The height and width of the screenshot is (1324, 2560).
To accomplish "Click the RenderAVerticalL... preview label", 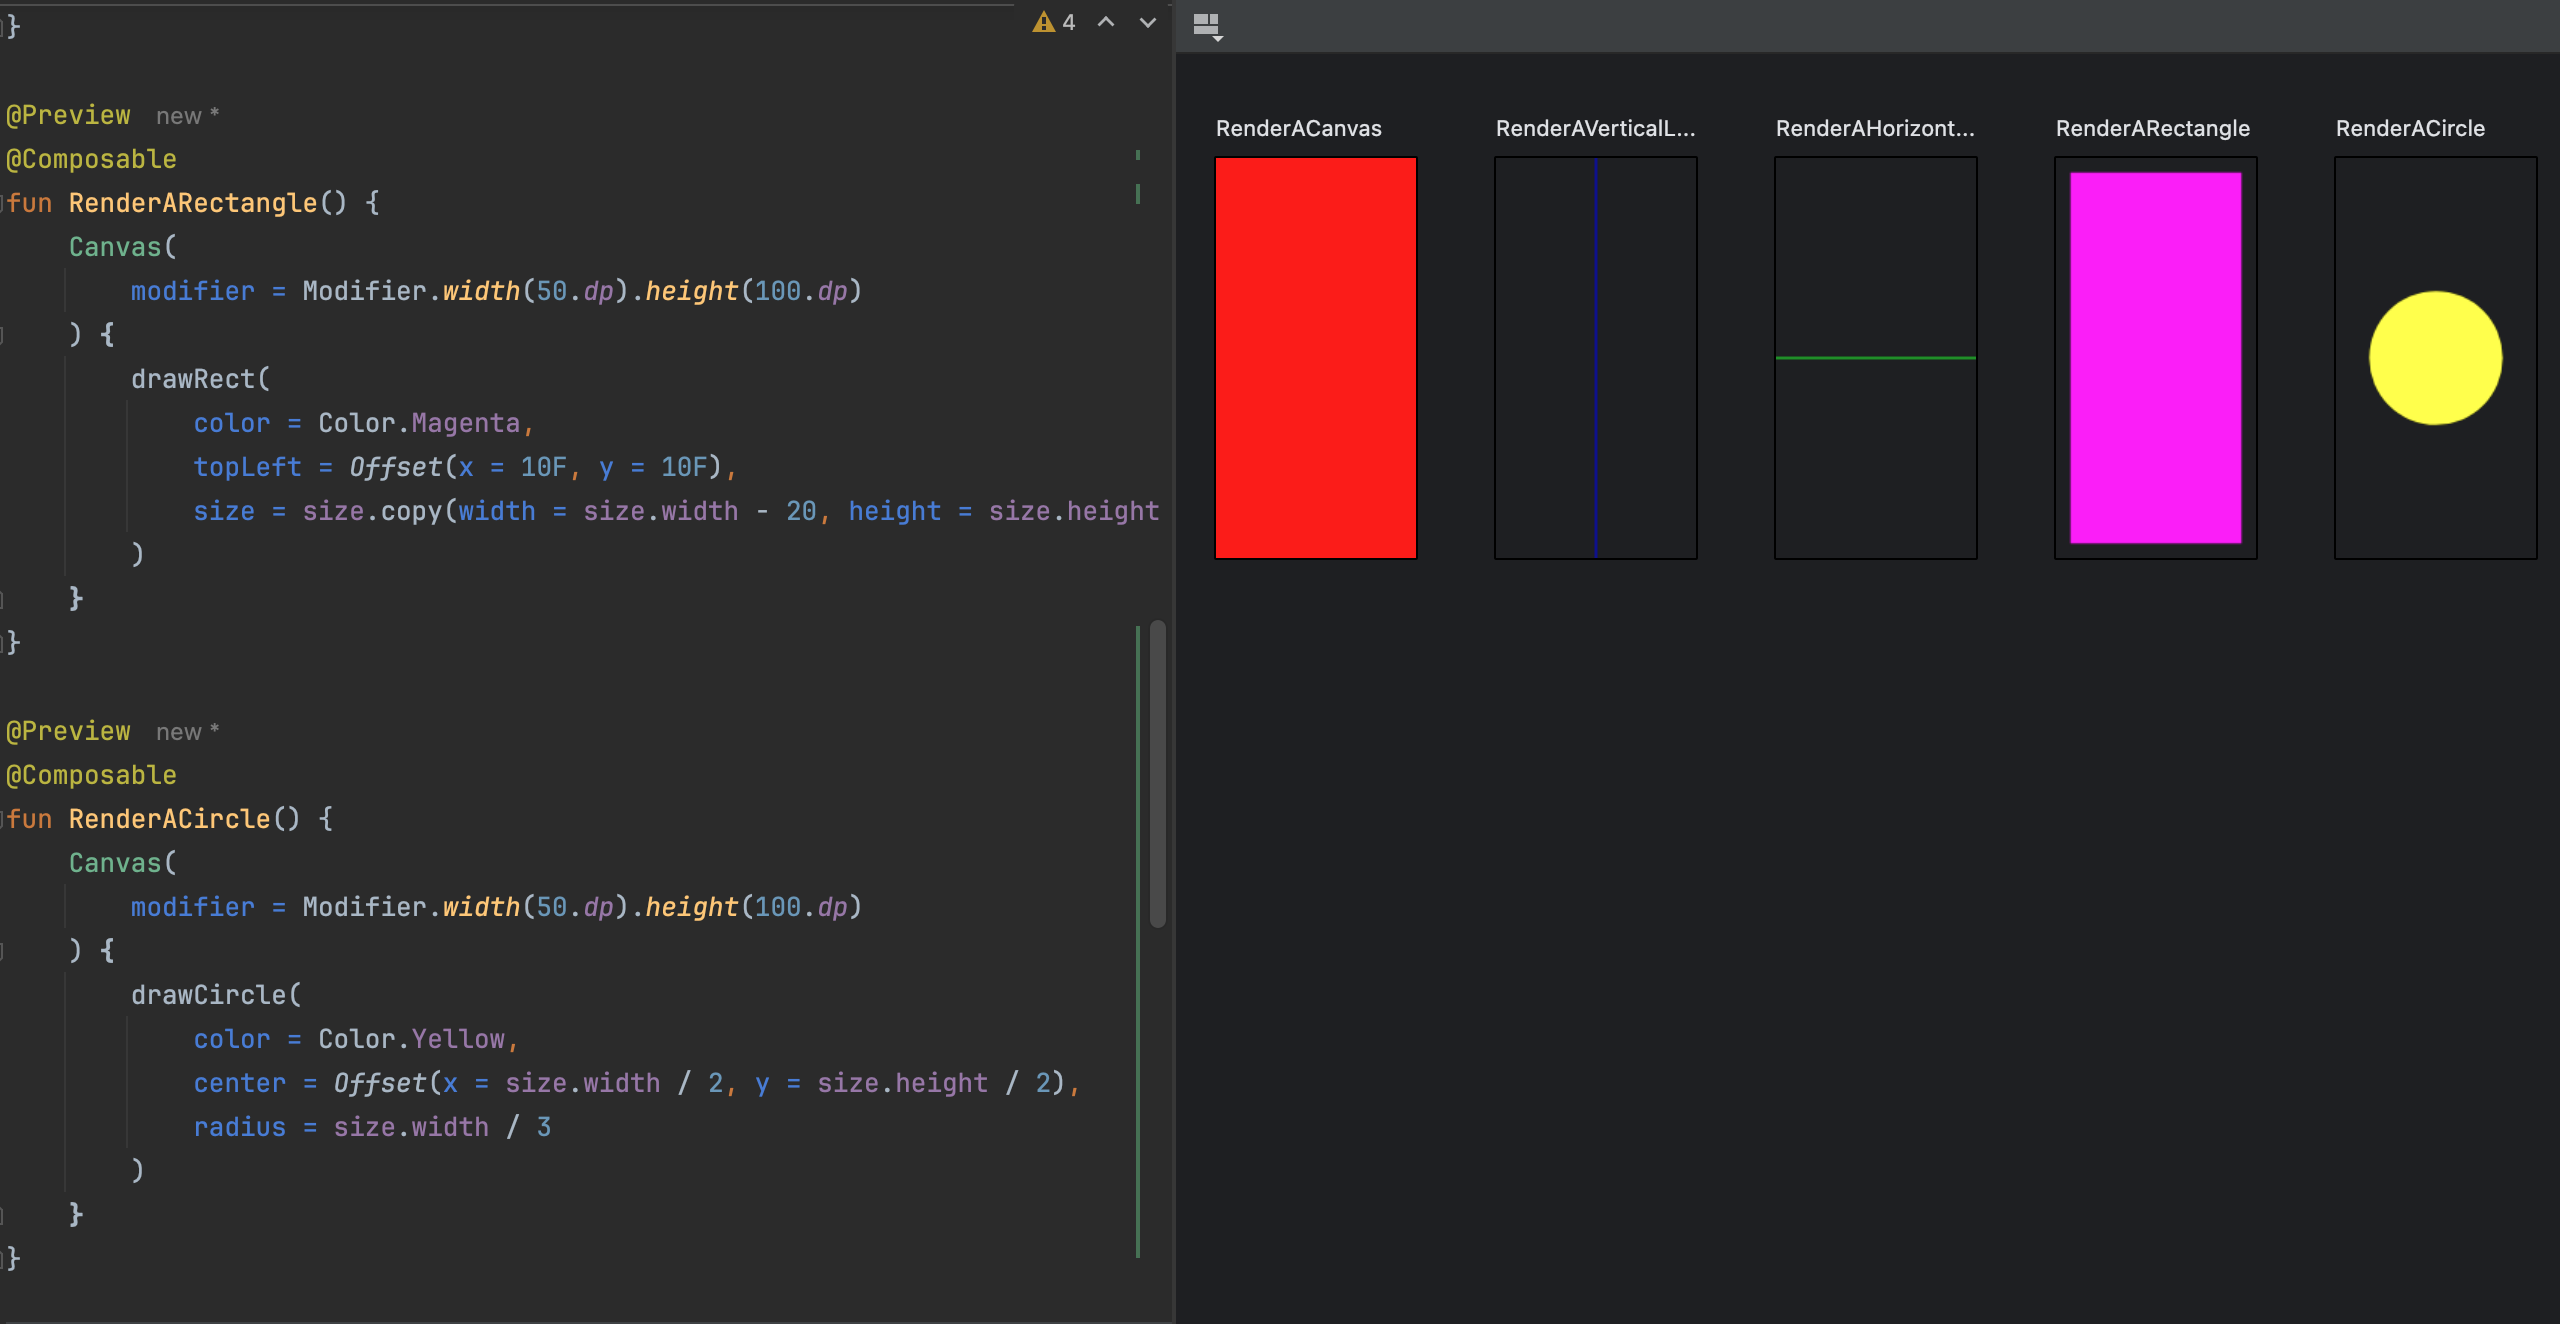I will click(1596, 129).
